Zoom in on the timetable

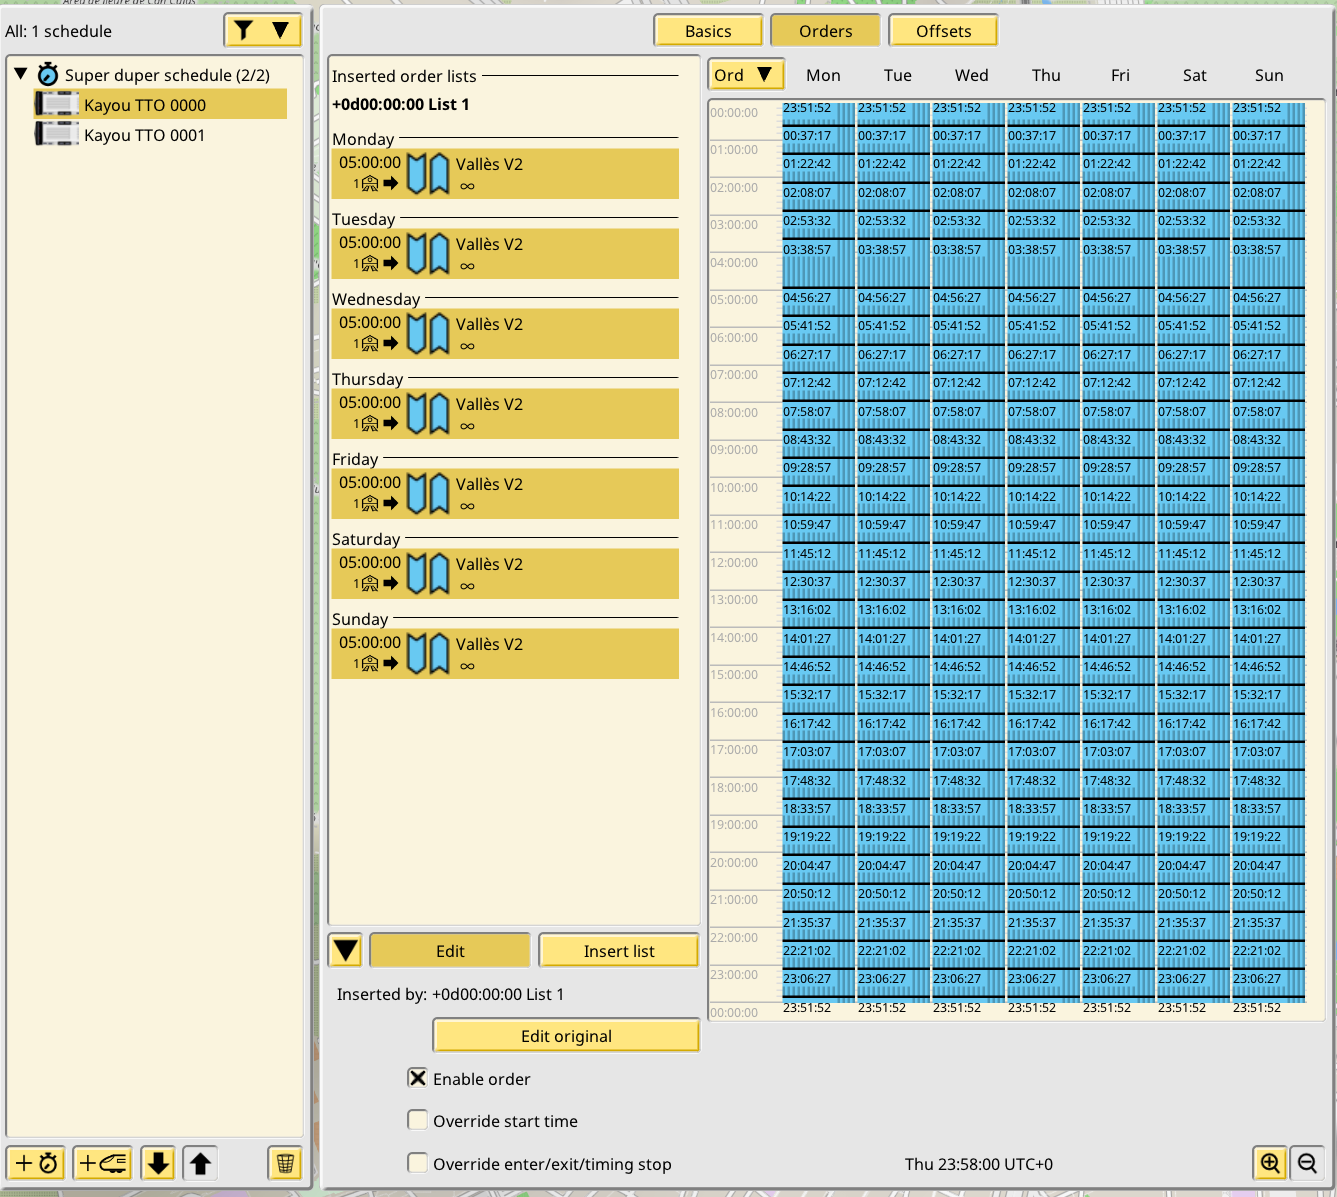(x=1270, y=1163)
